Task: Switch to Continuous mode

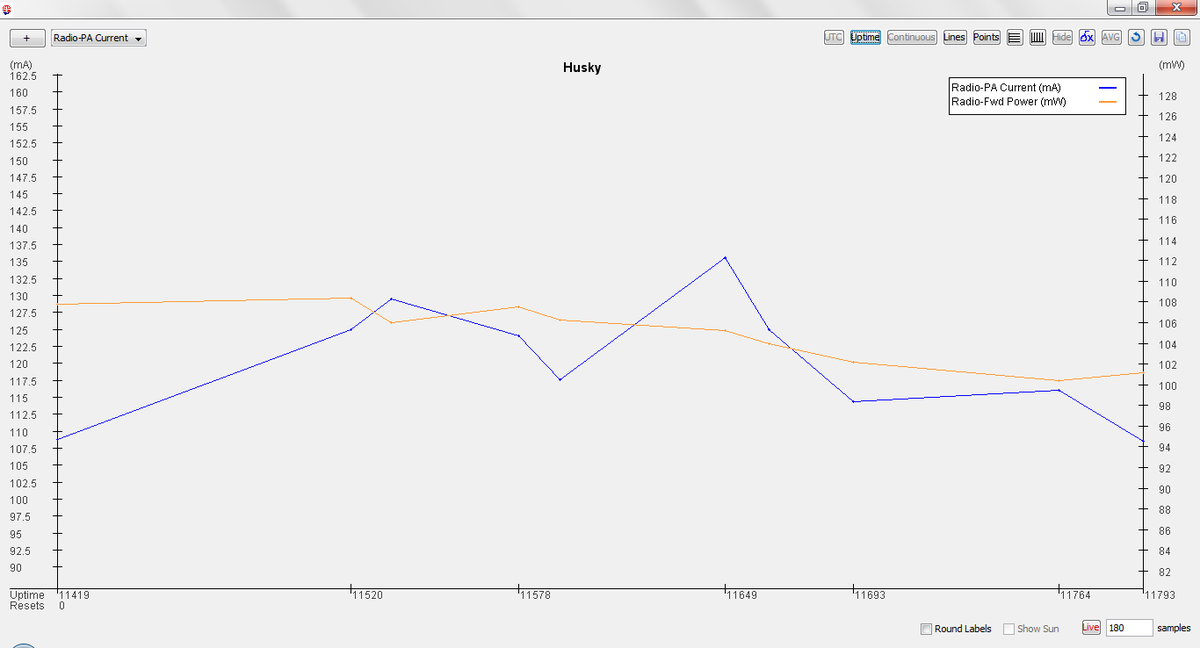Action: point(910,37)
